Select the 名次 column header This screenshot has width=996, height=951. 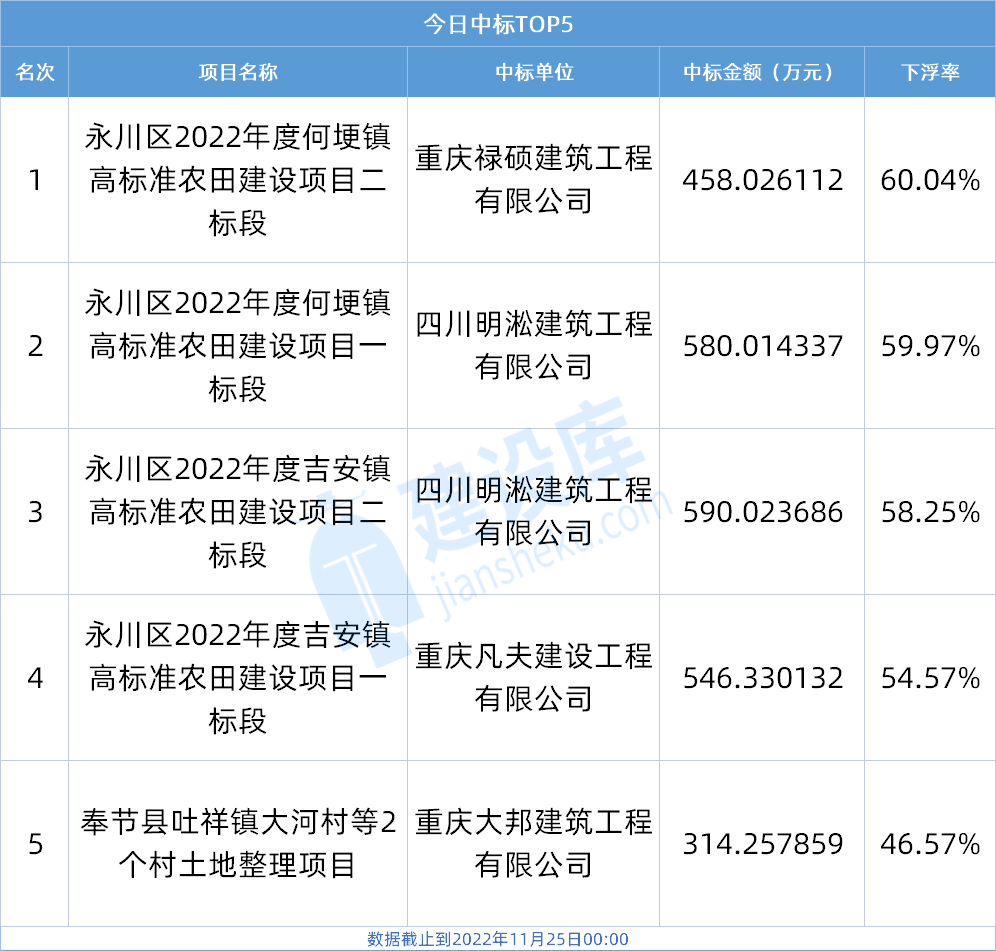[35, 72]
